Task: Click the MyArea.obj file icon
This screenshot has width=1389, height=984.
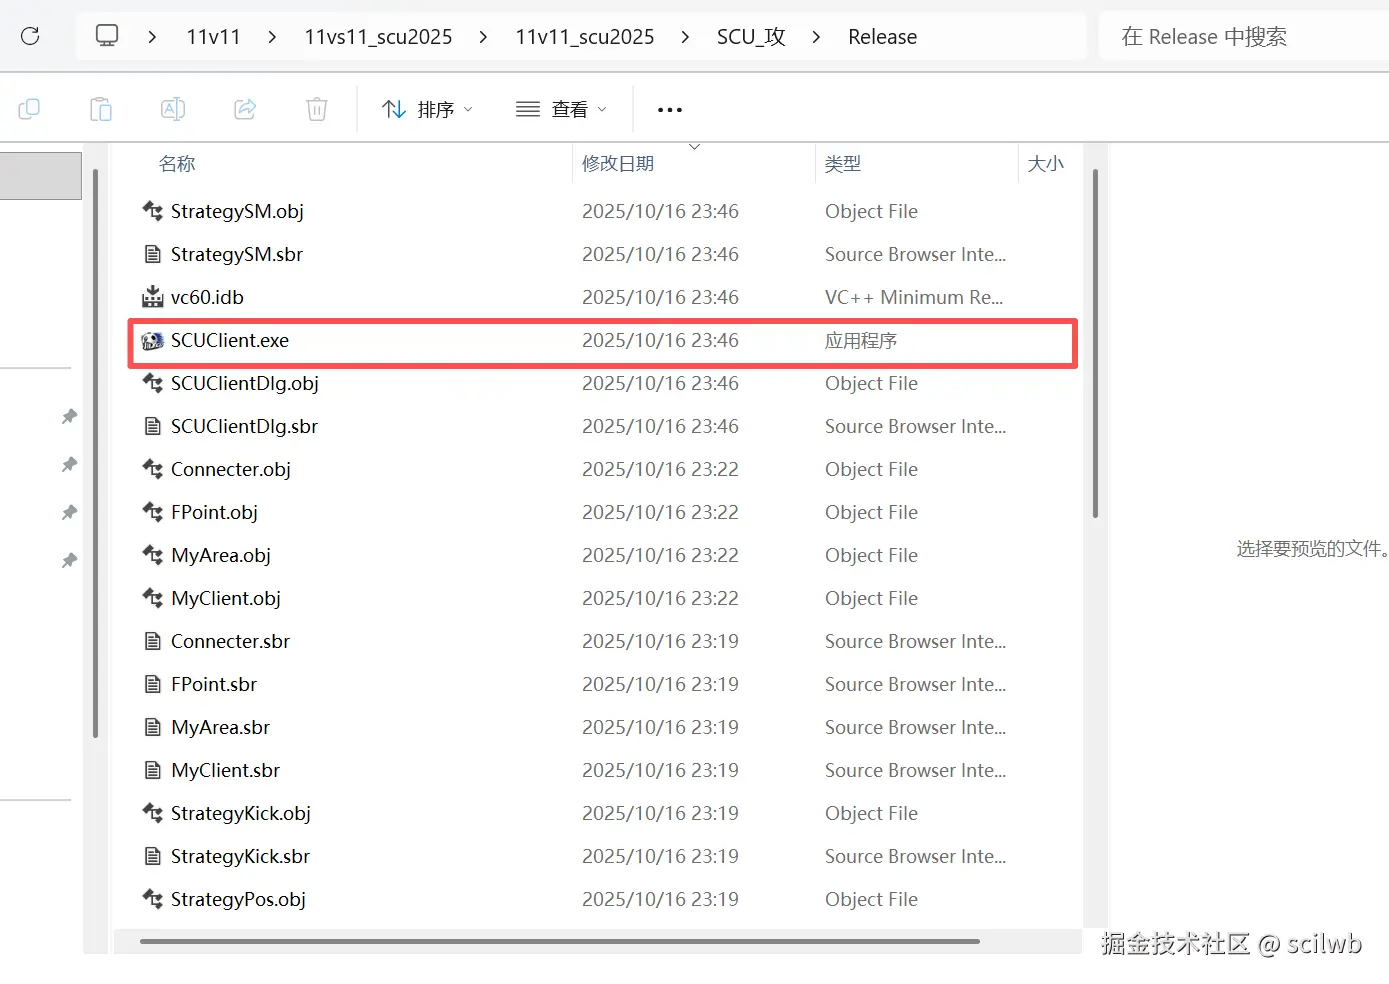Action: [153, 555]
